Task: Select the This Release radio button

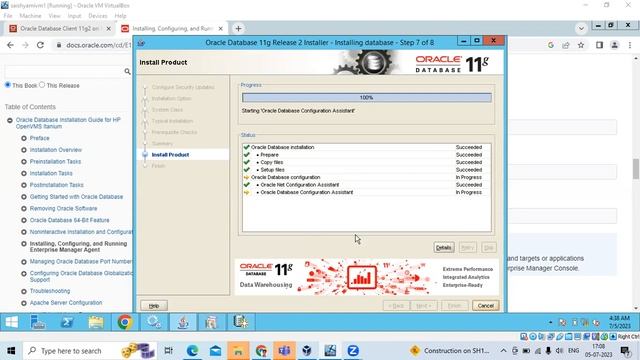Action: (42, 85)
